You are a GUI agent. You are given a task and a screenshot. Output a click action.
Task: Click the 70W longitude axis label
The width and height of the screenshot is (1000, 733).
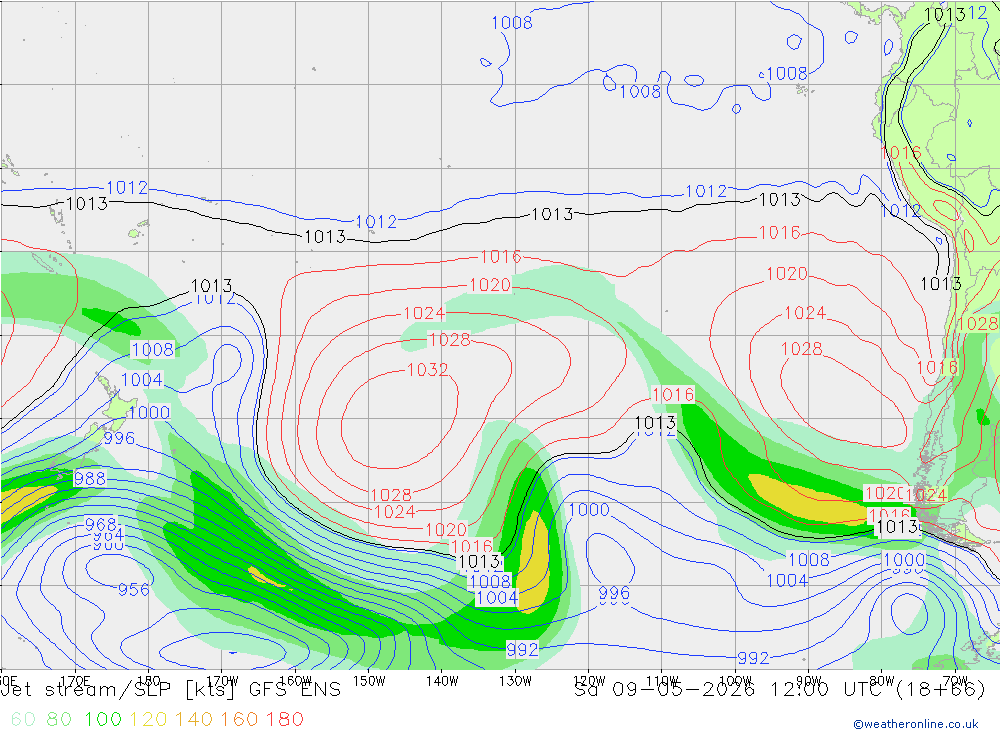click(x=955, y=681)
